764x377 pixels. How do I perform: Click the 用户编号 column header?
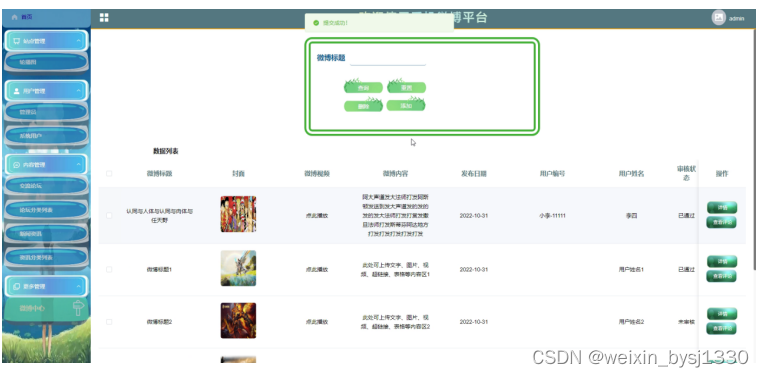(x=553, y=173)
